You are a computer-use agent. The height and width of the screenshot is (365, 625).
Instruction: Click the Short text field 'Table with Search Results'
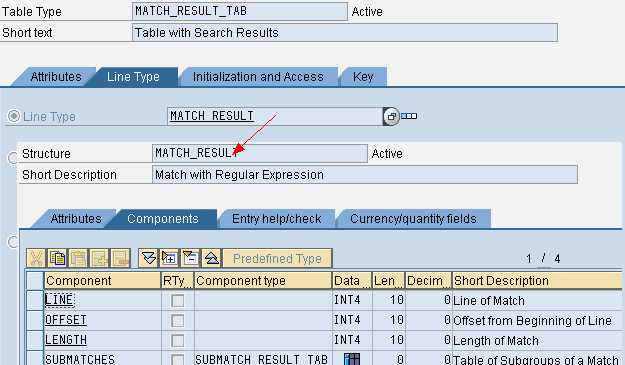345,33
